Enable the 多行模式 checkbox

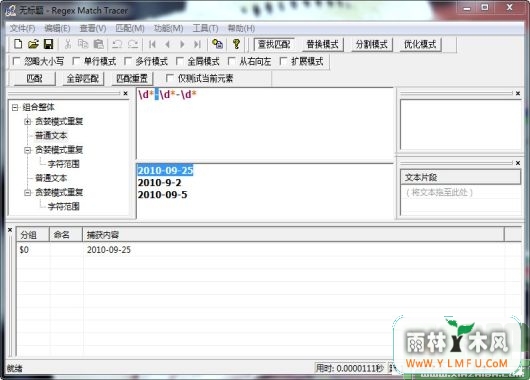[x=128, y=61]
